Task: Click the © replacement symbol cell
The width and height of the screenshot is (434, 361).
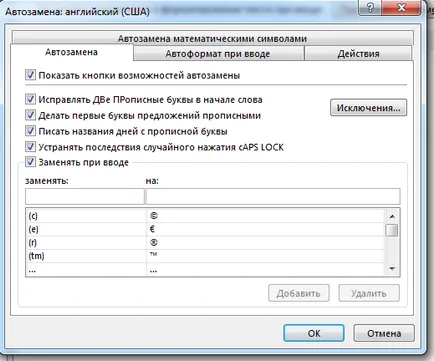Action: click(x=266, y=216)
